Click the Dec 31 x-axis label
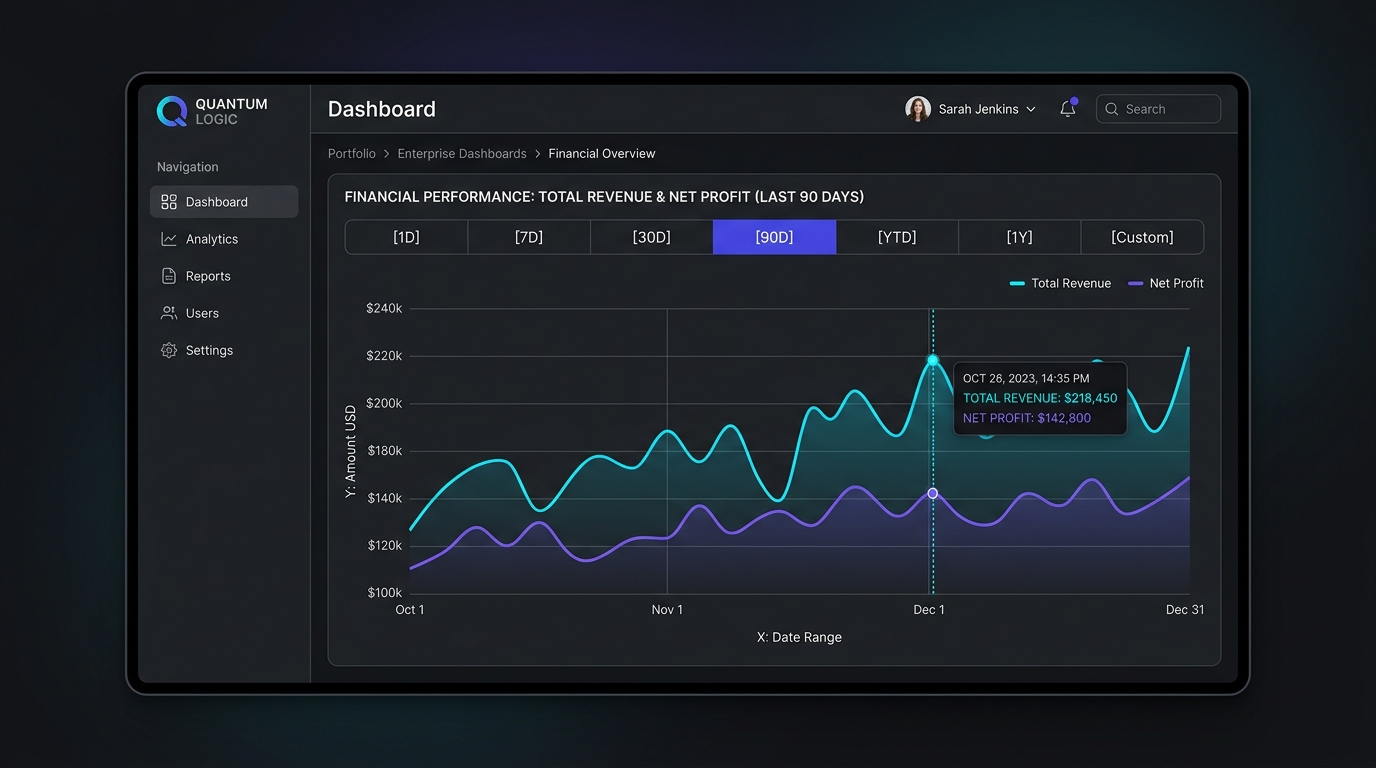1376x768 pixels. pyautogui.click(x=1185, y=610)
